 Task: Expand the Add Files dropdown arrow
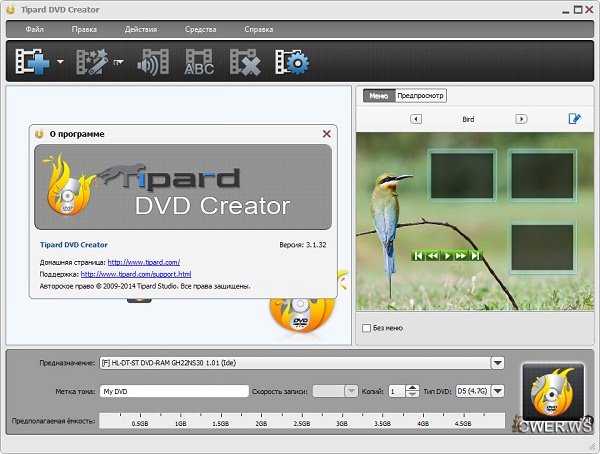tap(60, 63)
